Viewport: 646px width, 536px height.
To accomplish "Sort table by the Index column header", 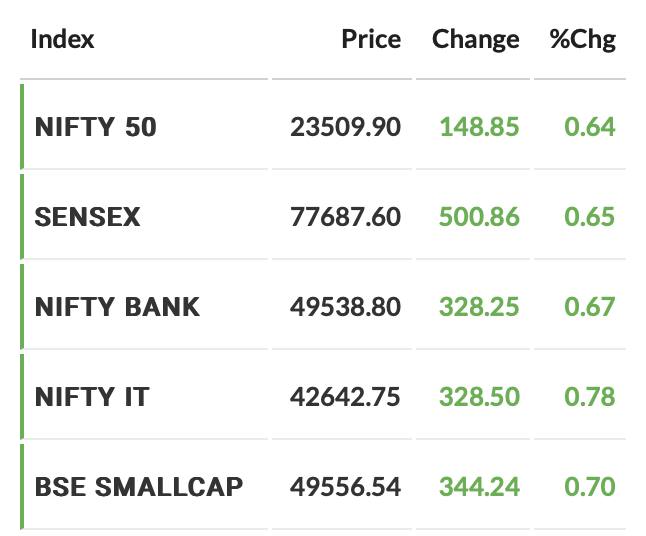I will [x=63, y=39].
